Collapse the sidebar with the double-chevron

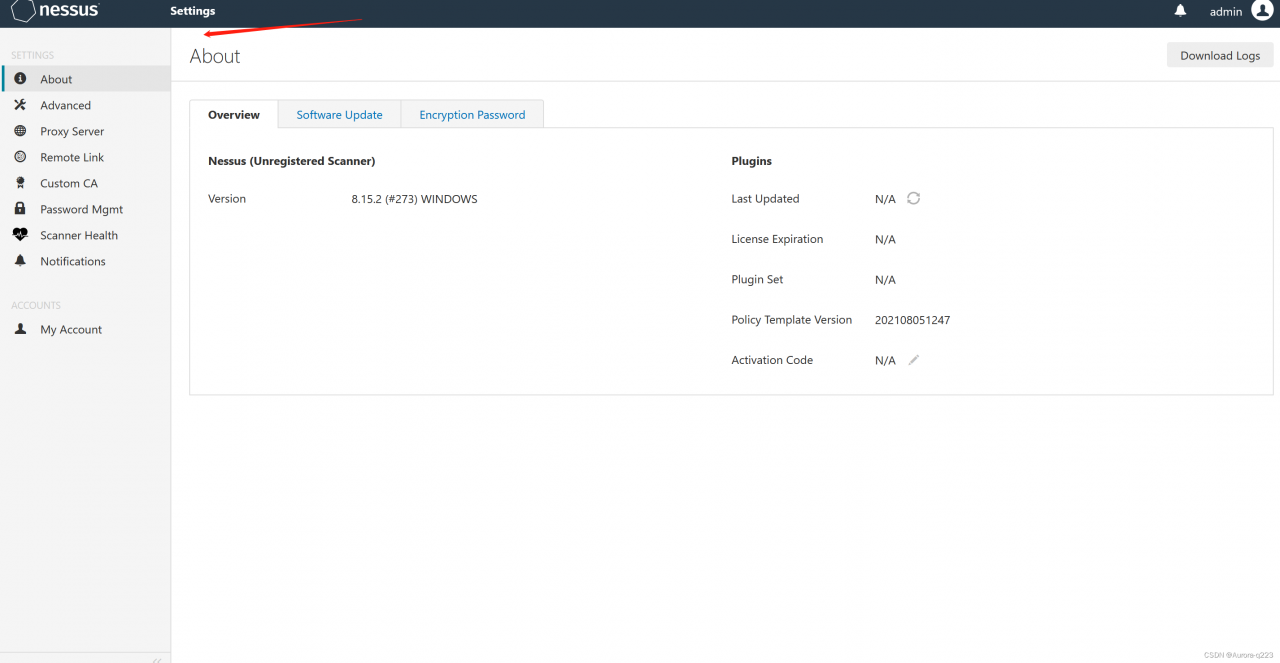tap(157, 659)
